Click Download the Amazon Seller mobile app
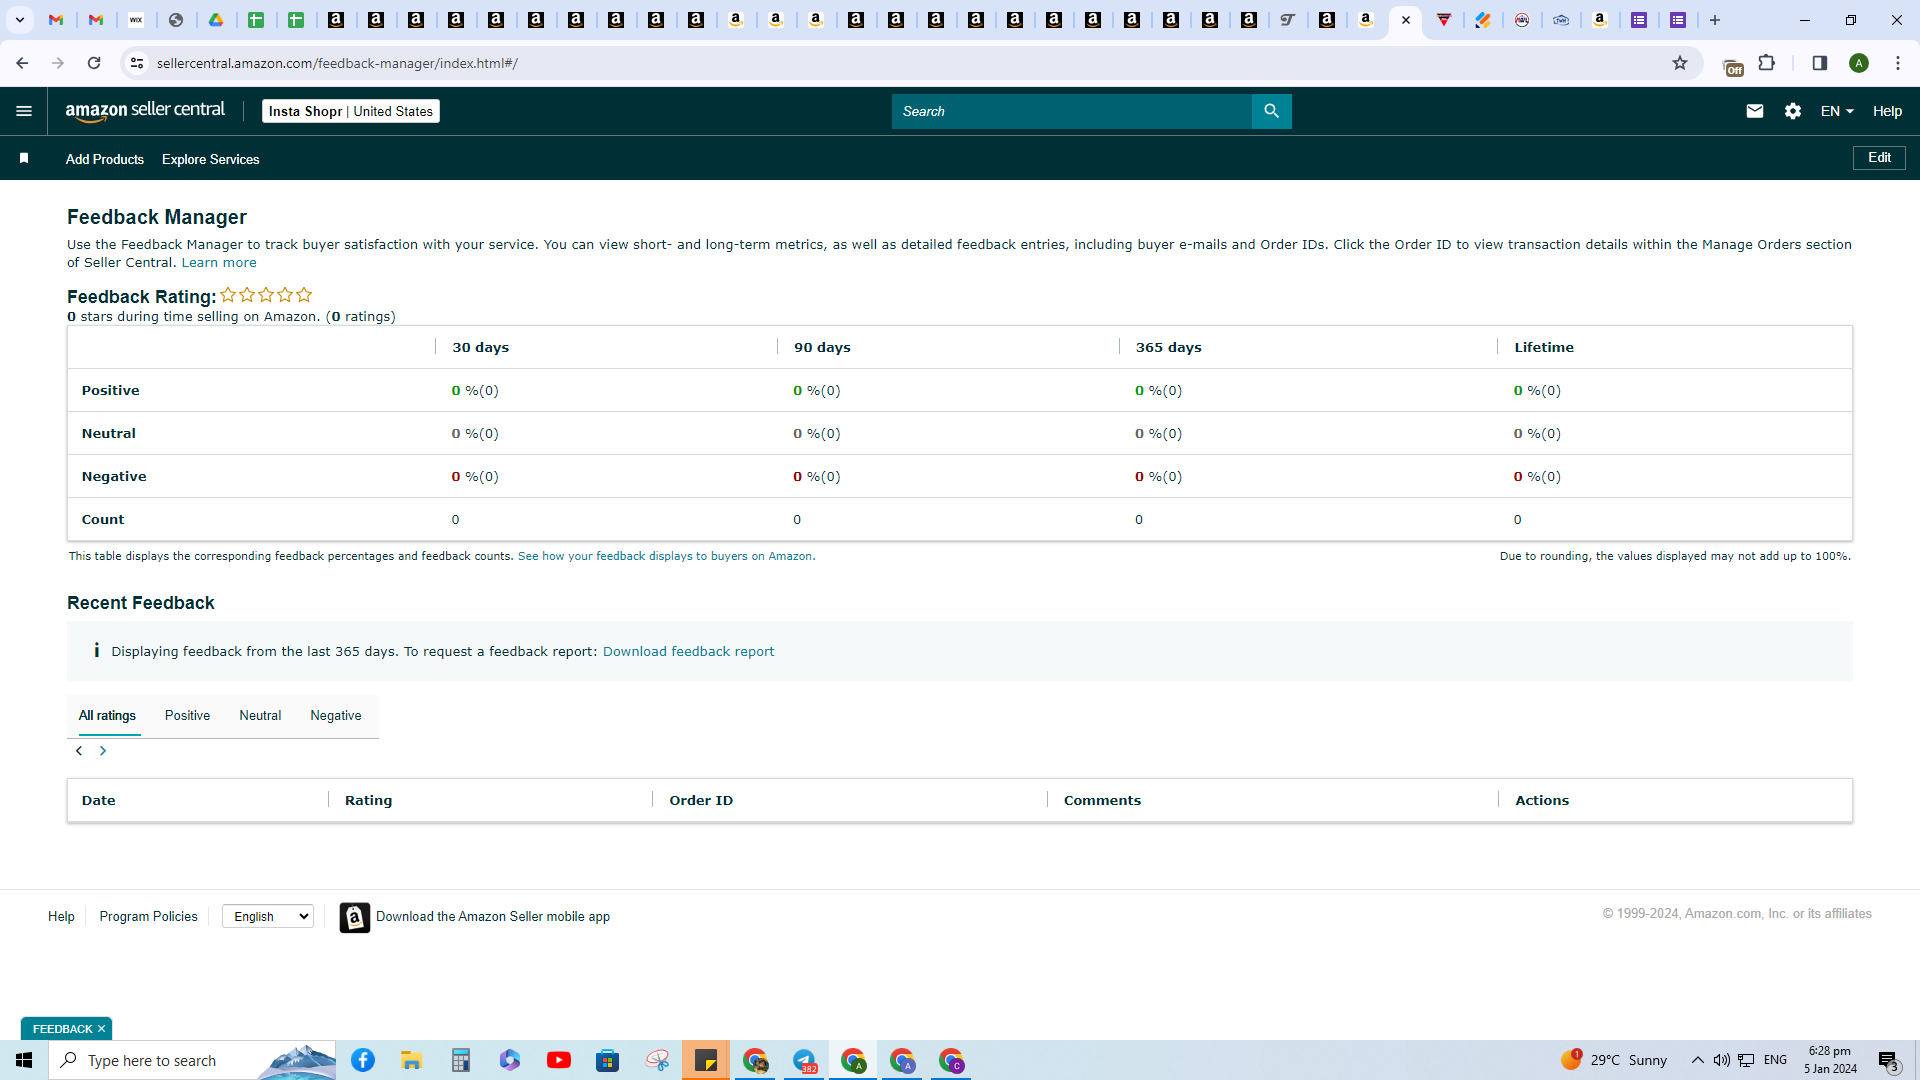The width and height of the screenshot is (1920, 1080). (x=493, y=917)
